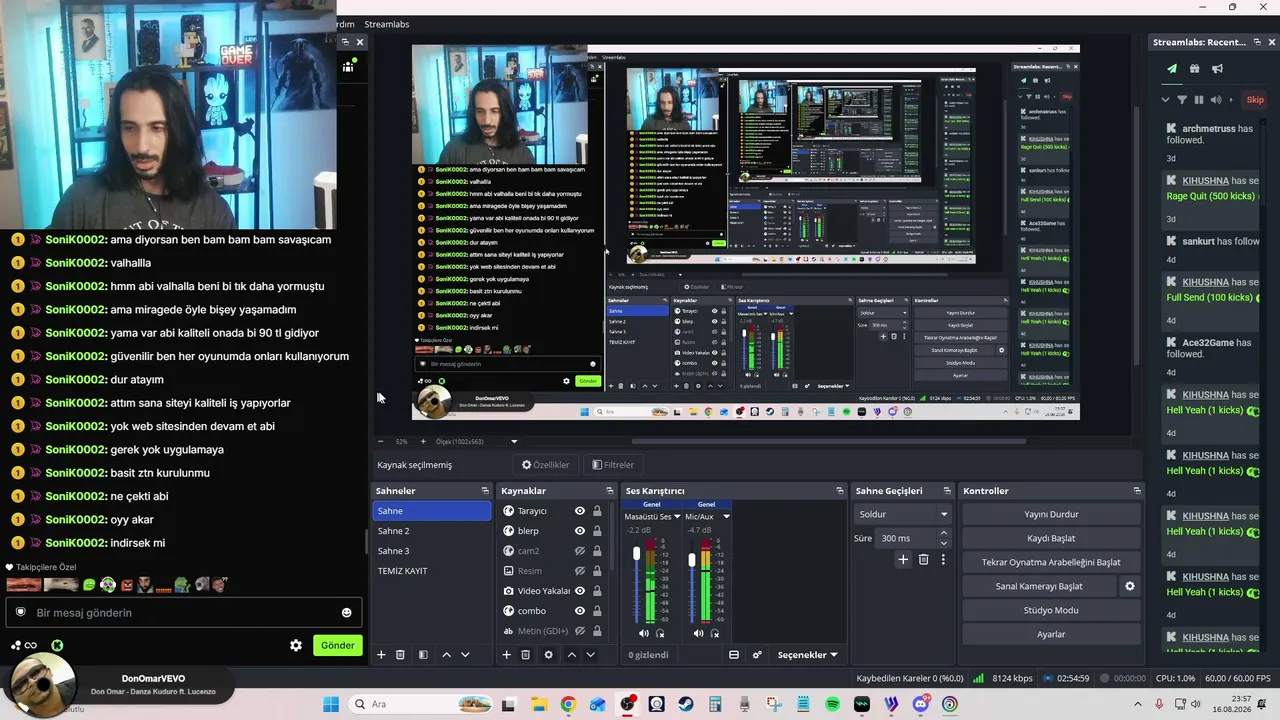The width and height of the screenshot is (1280, 720).
Task: Filter Streamlabs recent events with funnel icon
Action: pyautogui.click(x=1182, y=100)
